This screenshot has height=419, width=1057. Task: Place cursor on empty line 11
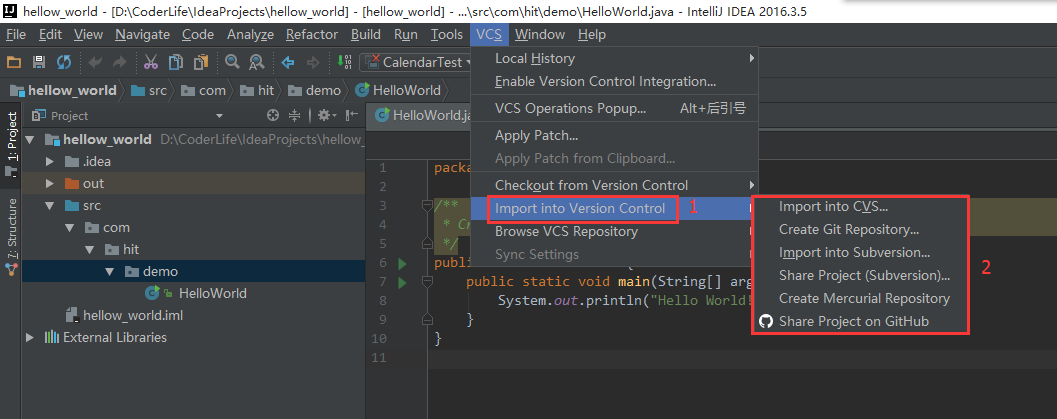742,358
